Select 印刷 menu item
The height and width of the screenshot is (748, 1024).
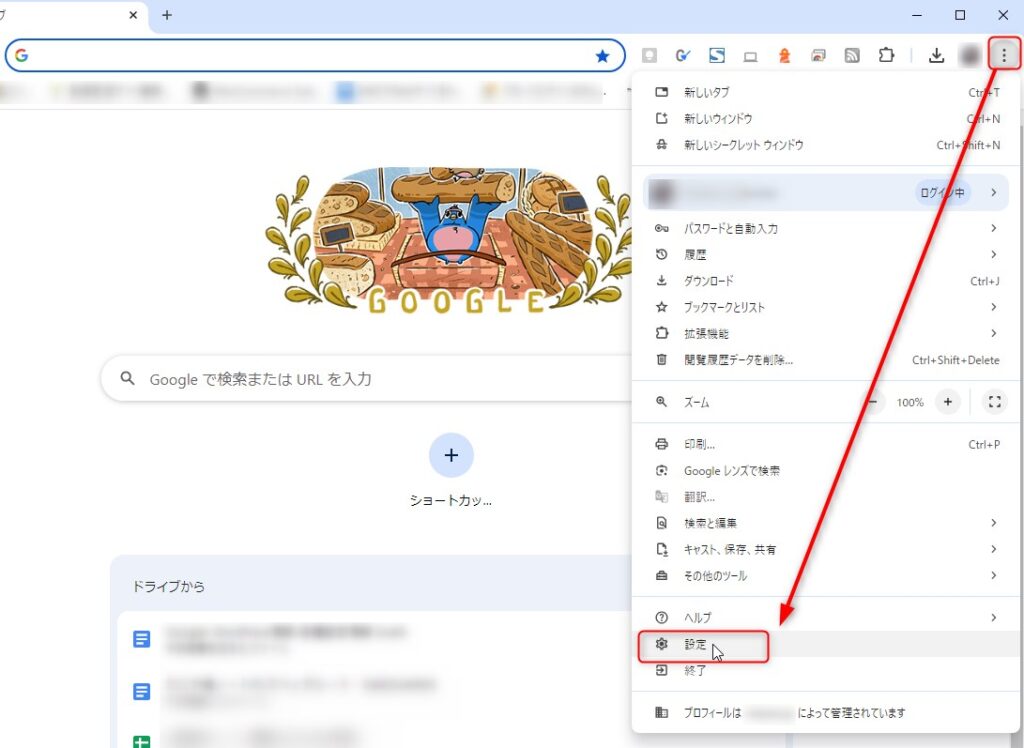point(827,444)
